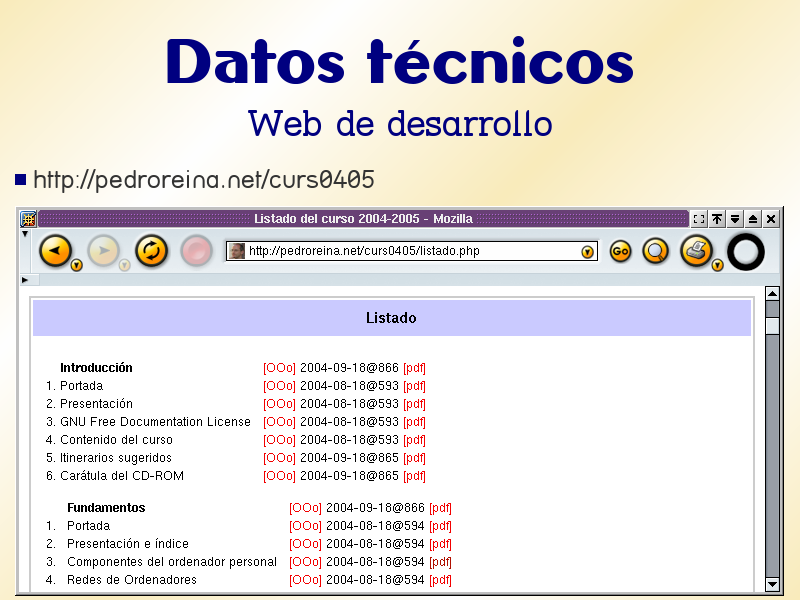This screenshot has height=600, width=800.
Task: Open the [pdf] link for Portada
Action: [415, 385]
